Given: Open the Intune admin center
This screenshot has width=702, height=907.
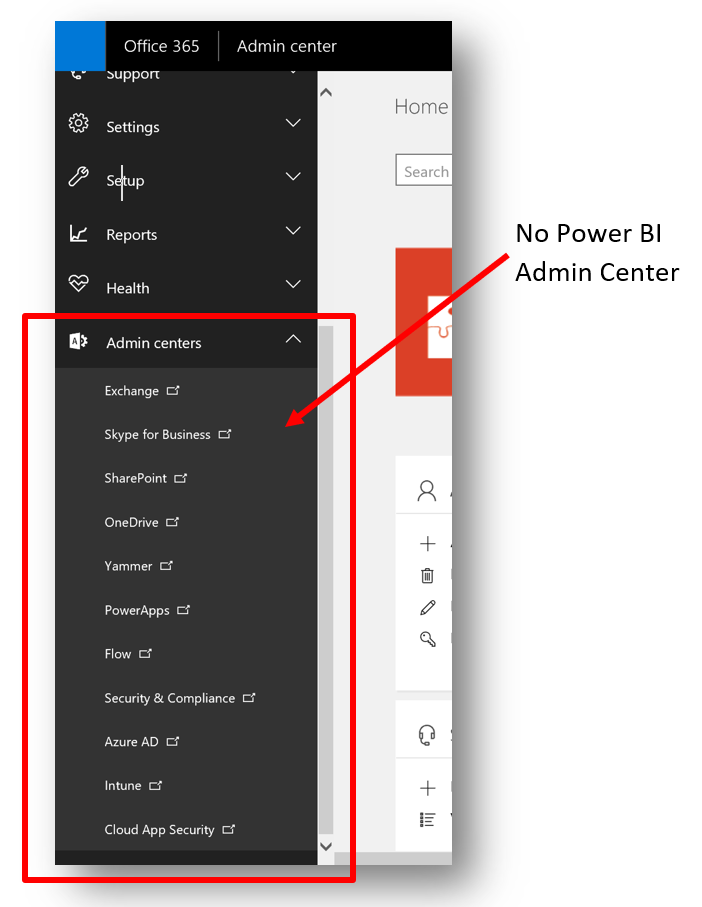Looking at the screenshot, I should [123, 786].
